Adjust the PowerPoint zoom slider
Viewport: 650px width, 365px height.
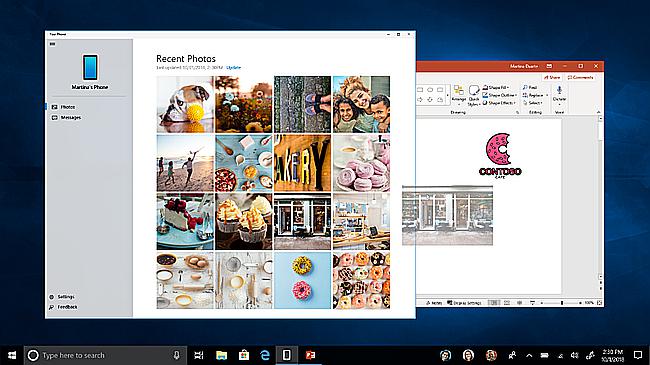(562, 303)
